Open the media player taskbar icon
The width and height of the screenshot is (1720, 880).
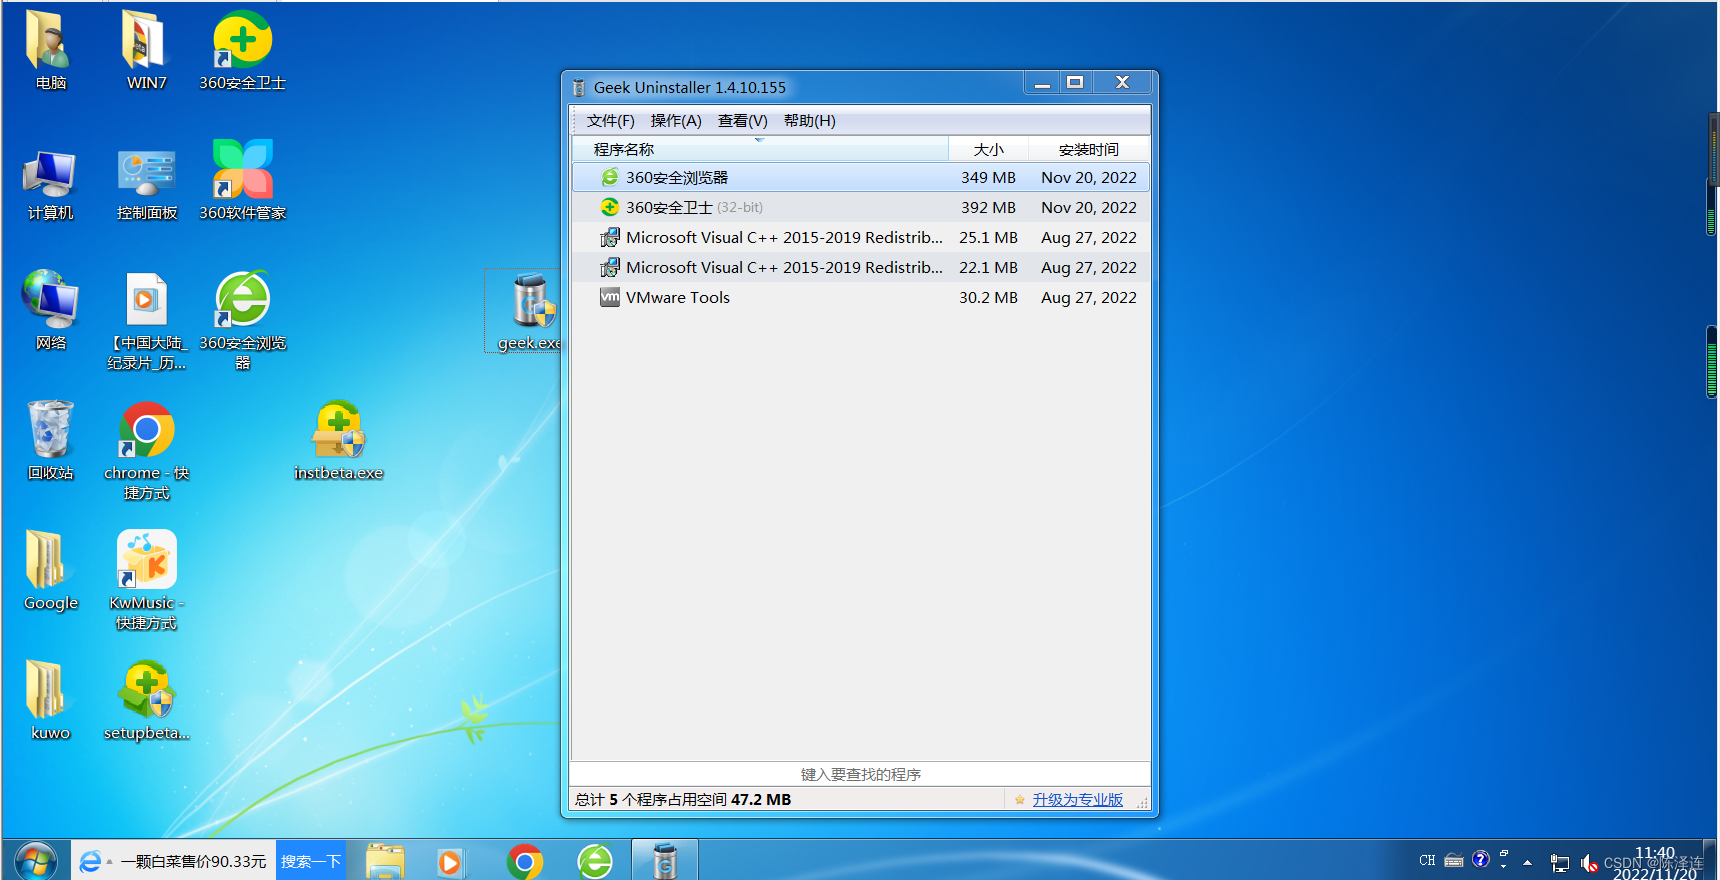pyautogui.click(x=450, y=861)
